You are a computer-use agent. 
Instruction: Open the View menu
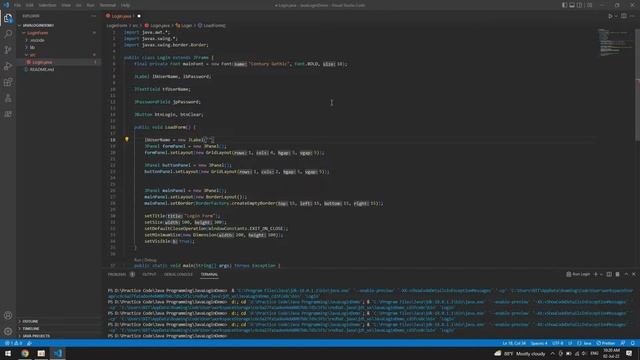[66, 5]
